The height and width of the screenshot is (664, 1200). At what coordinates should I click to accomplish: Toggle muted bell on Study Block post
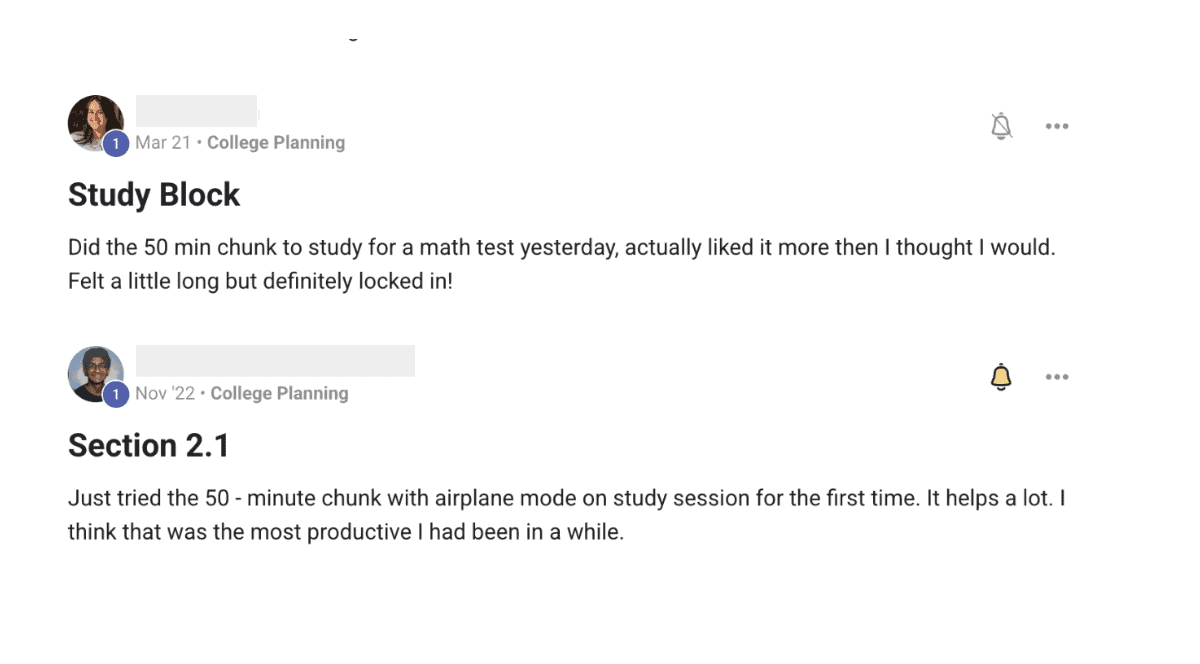click(1001, 126)
